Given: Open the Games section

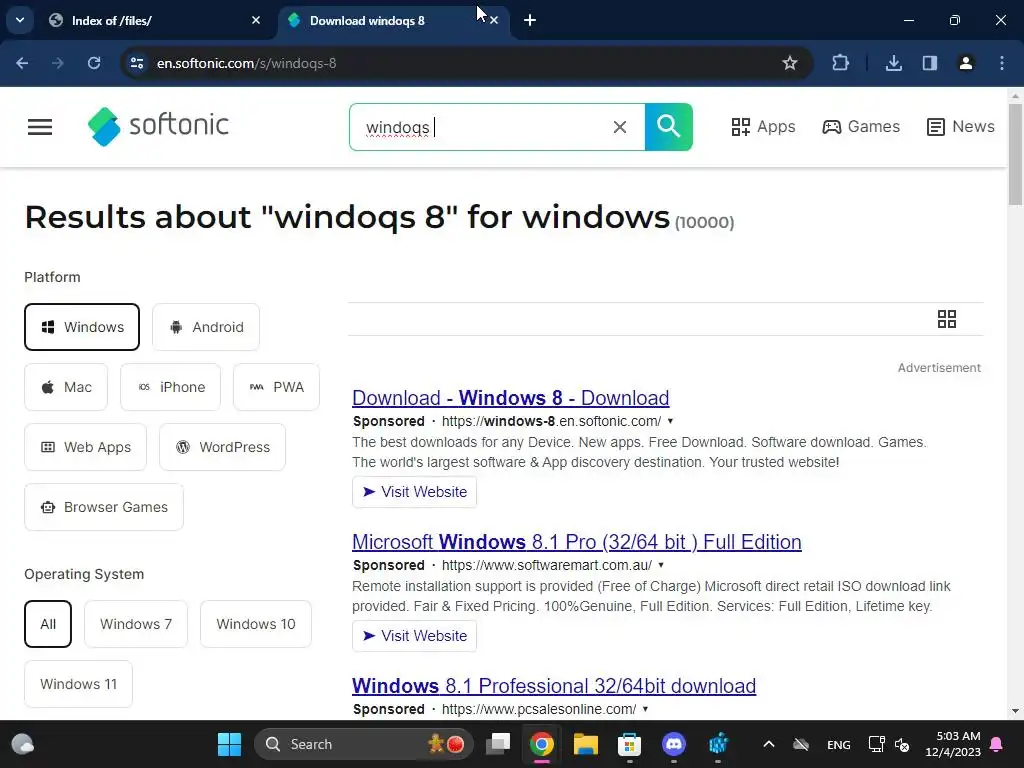Looking at the screenshot, I should [861, 127].
